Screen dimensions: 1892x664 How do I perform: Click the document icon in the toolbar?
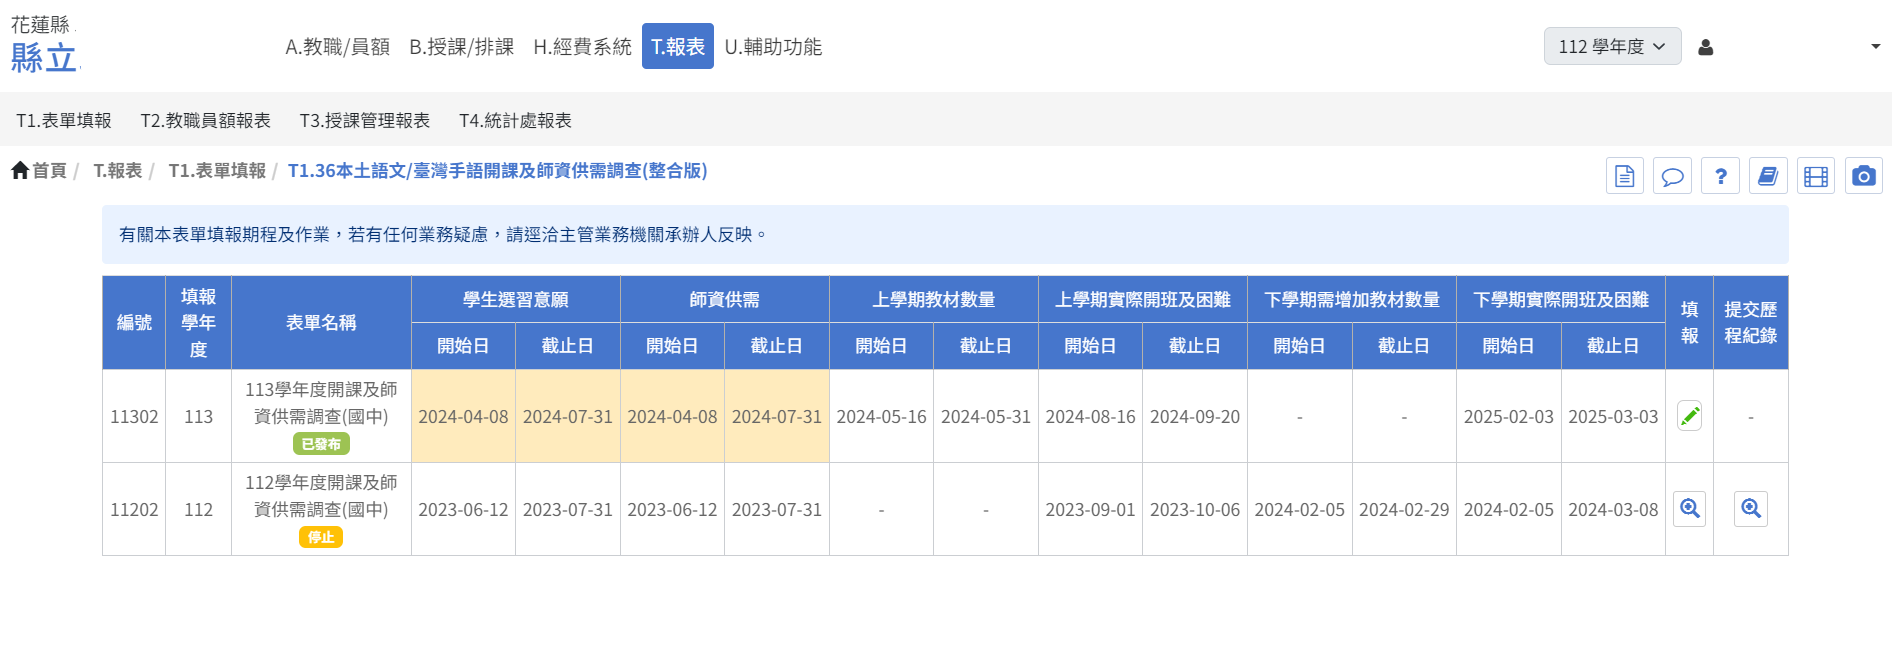click(x=1624, y=176)
